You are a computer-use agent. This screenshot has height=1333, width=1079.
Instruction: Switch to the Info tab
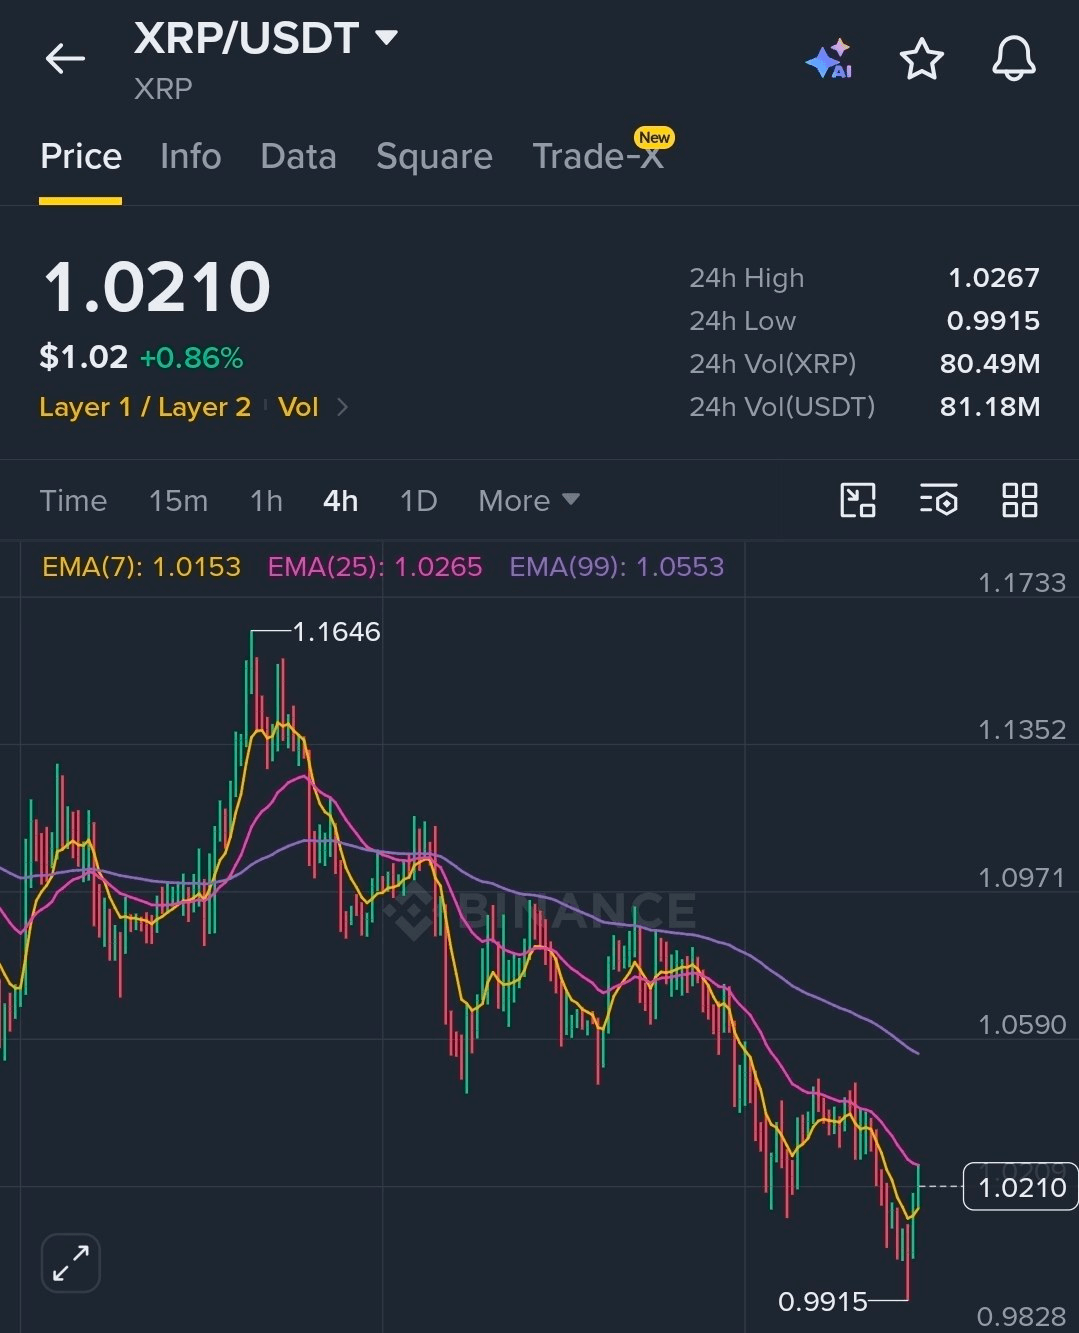(x=190, y=157)
